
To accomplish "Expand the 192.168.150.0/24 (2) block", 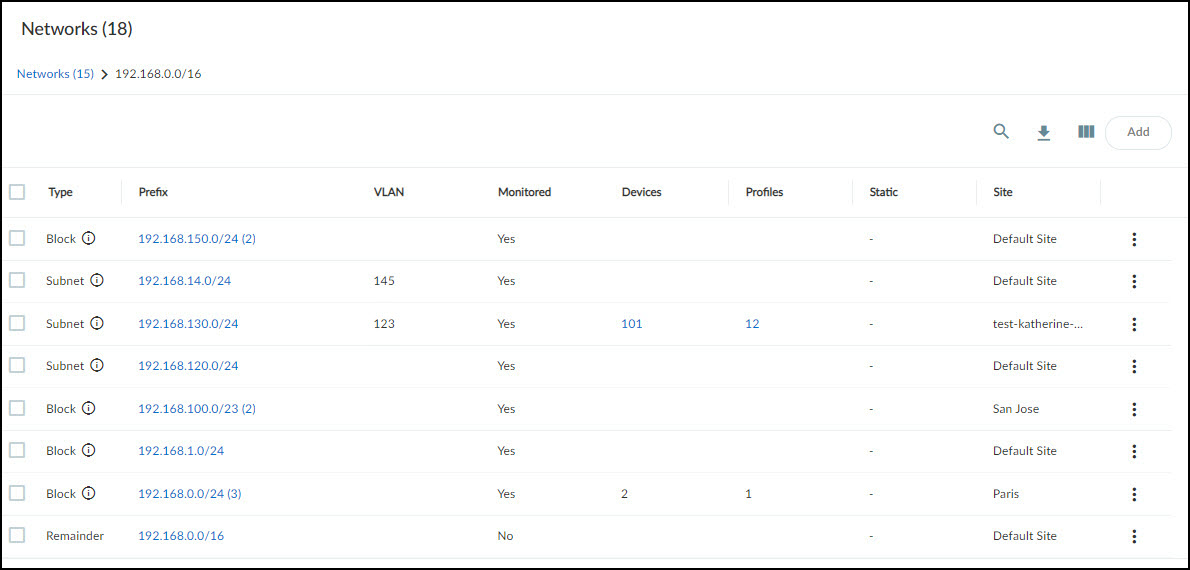I will point(196,239).
